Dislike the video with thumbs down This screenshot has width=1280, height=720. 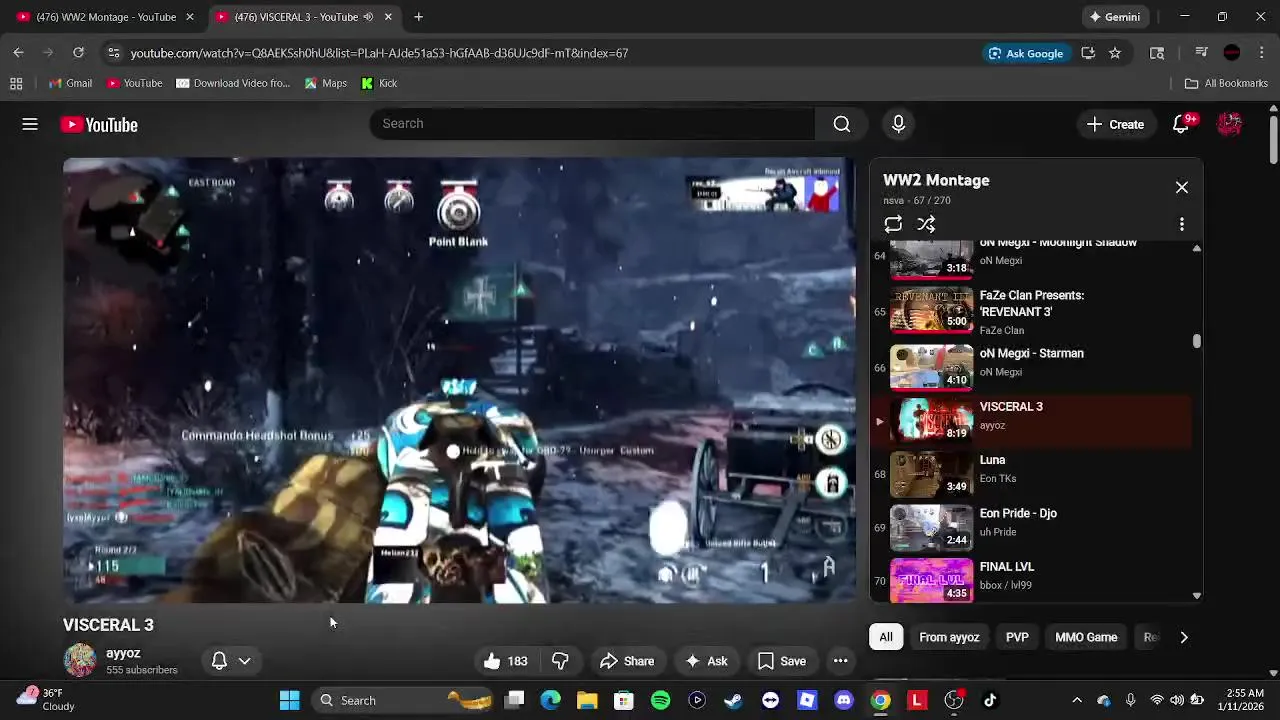560,661
